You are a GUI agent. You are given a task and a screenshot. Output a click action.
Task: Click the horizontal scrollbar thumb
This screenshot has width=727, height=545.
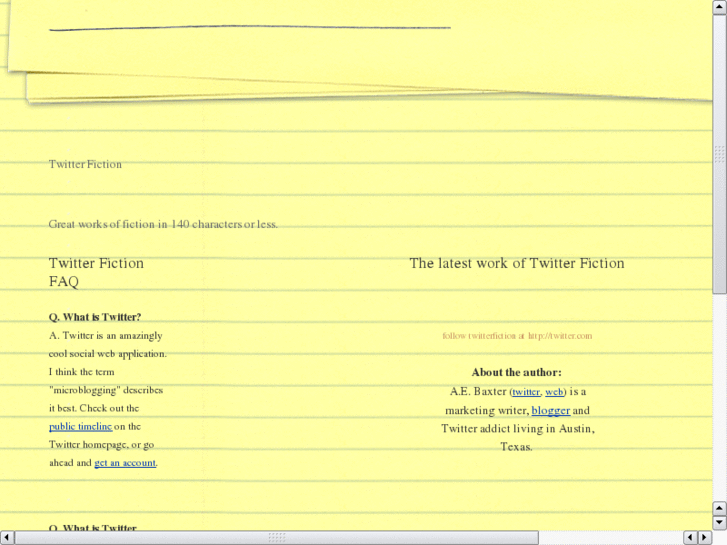point(276,538)
